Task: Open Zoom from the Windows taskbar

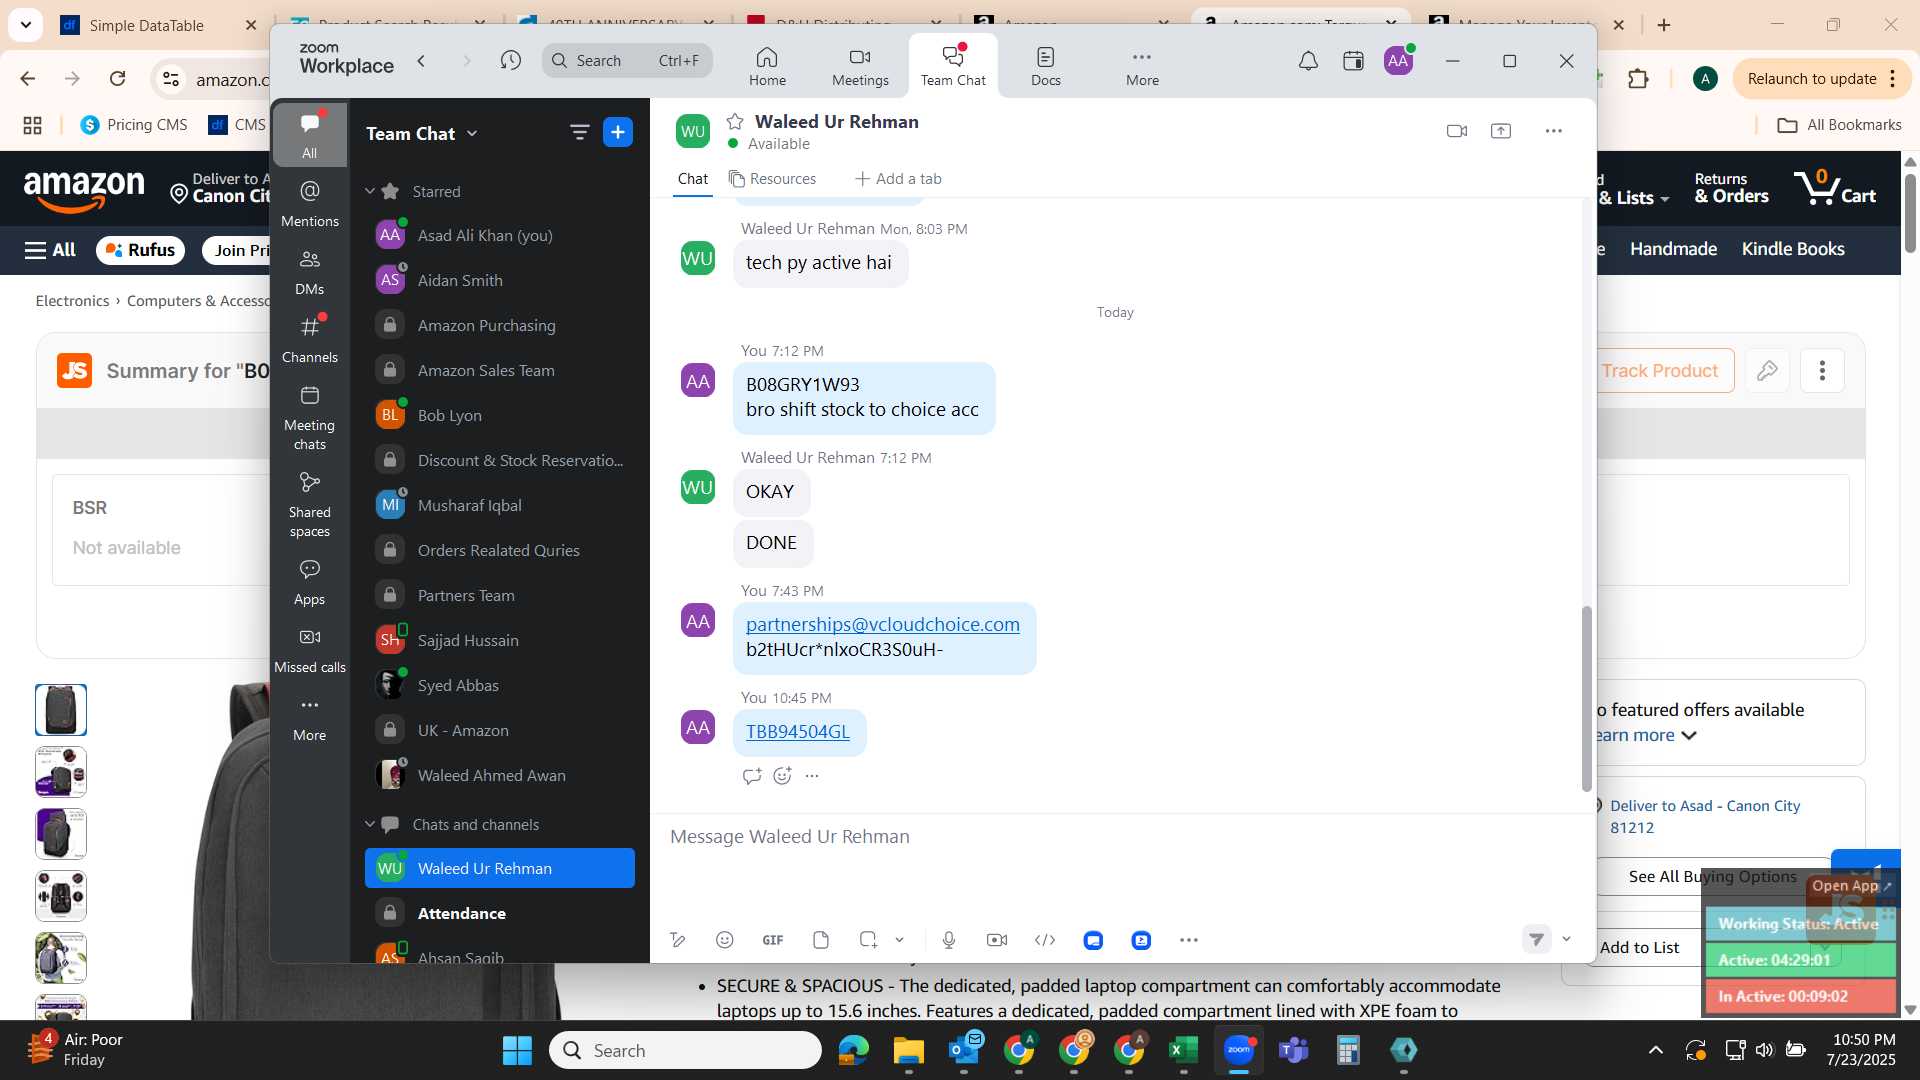Action: point(1239,1050)
